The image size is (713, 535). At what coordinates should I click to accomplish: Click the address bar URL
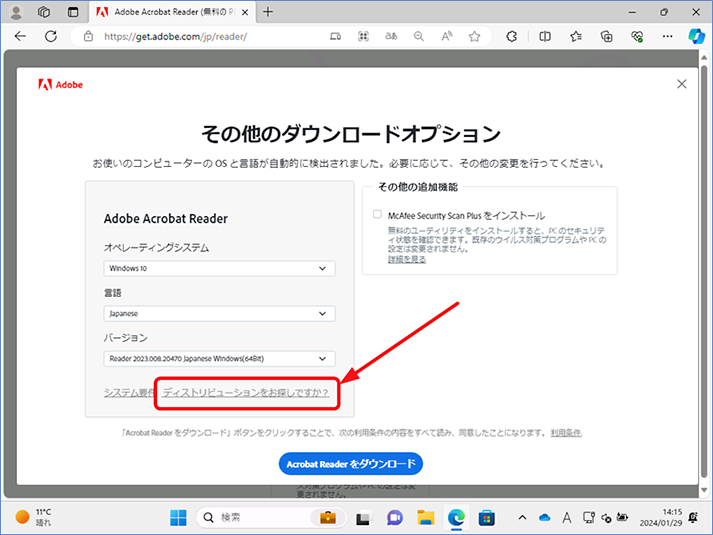tap(176, 36)
